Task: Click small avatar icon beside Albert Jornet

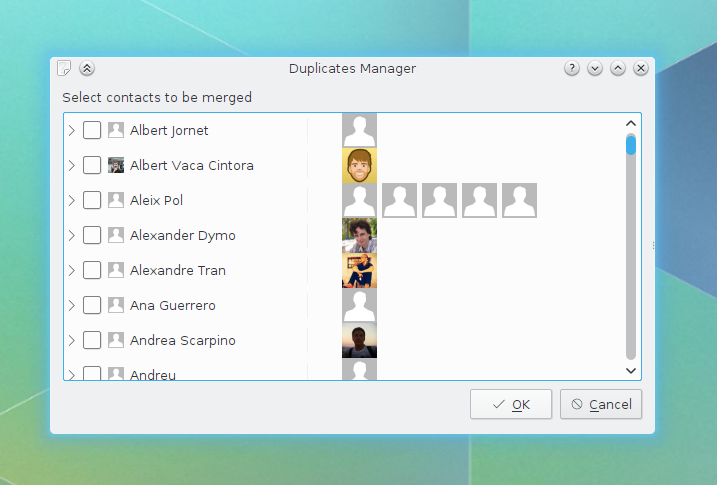Action: tap(116, 130)
